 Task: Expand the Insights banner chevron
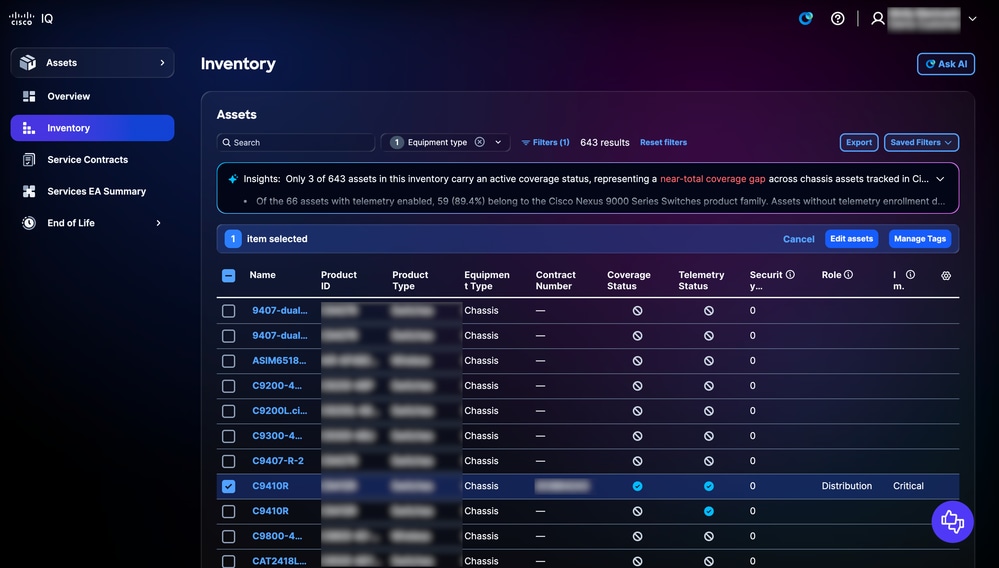pos(940,179)
